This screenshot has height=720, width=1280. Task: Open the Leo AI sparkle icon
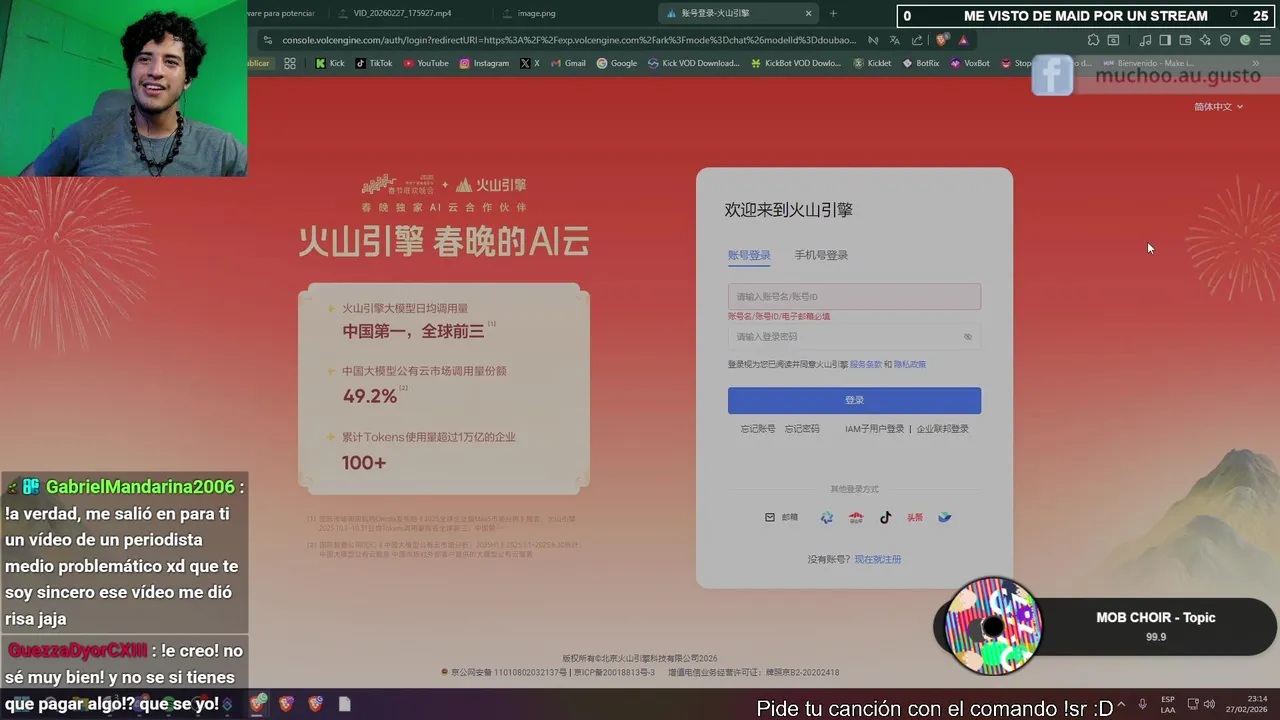tap(1205, 40)
